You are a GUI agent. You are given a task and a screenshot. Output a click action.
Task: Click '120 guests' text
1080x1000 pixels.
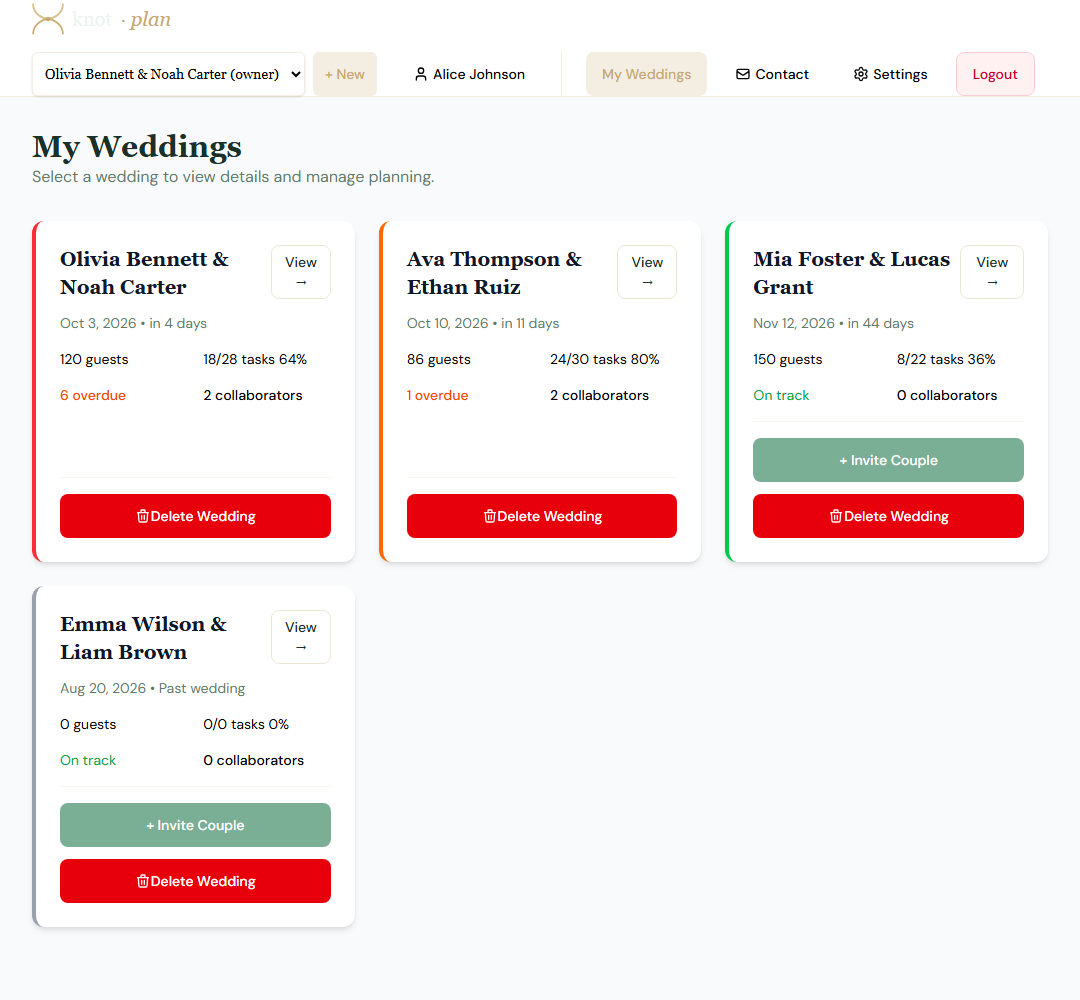point(94,360)
